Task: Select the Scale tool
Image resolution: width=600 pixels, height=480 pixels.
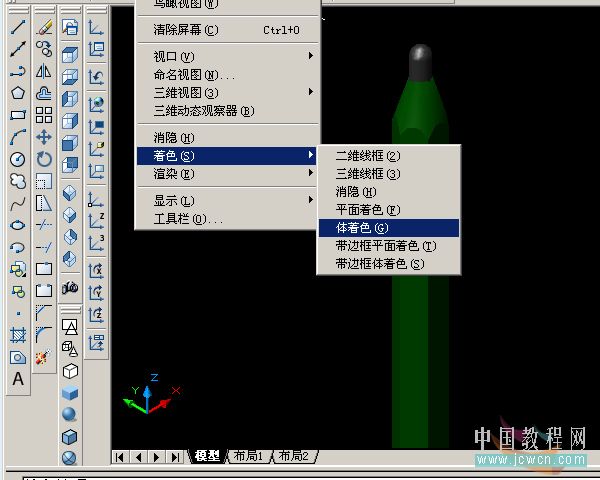Action: (44, 181)
